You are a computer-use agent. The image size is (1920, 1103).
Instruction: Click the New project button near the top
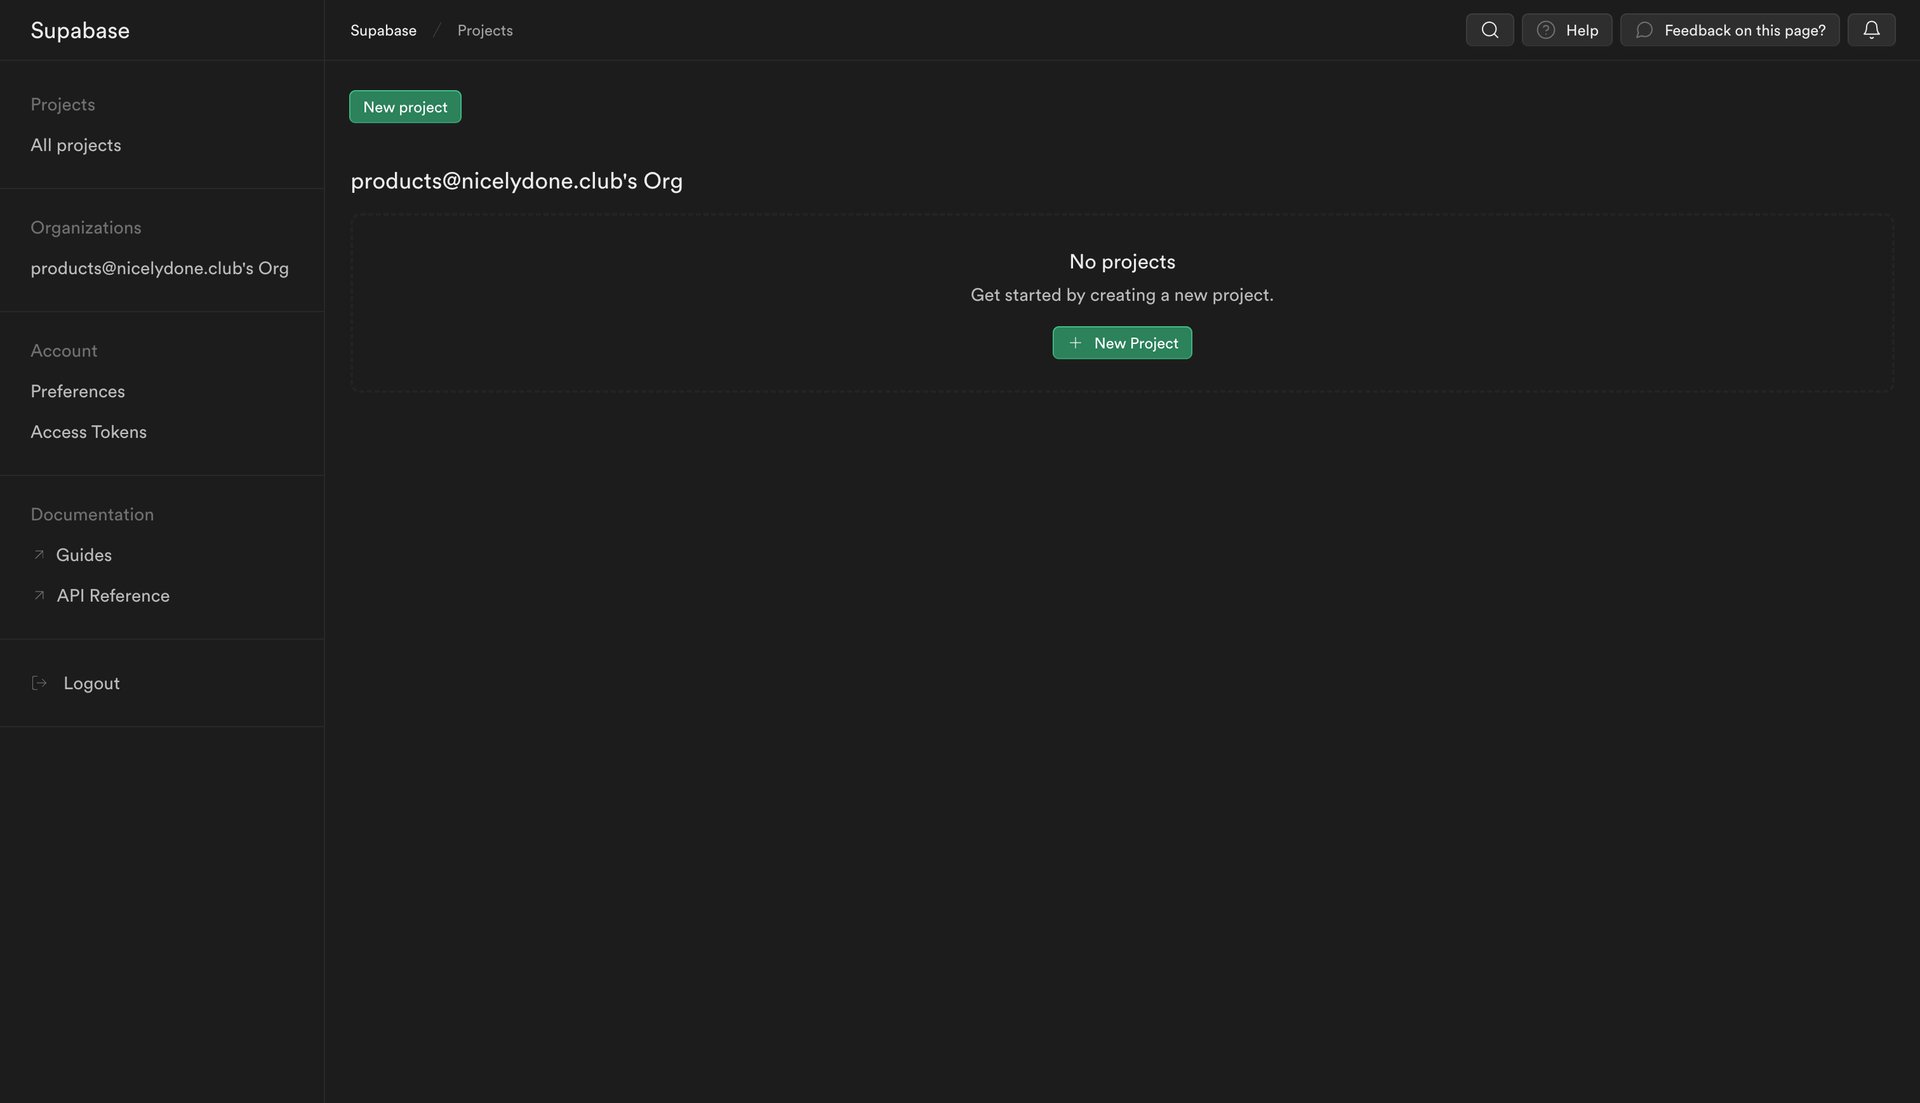(x=405, y=106)
